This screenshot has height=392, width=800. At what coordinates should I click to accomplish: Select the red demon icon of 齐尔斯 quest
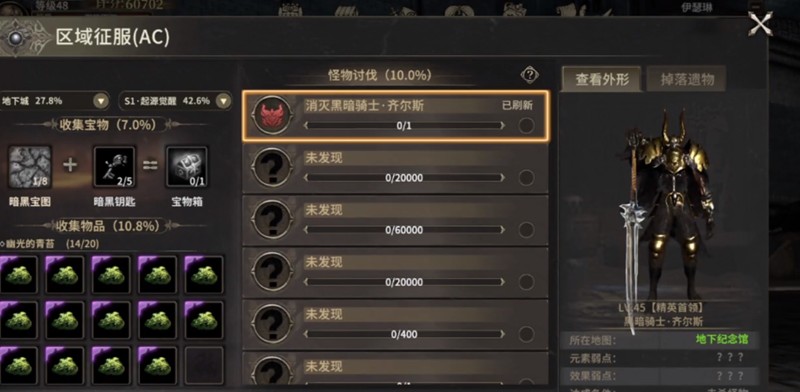[x=272, y=115]
